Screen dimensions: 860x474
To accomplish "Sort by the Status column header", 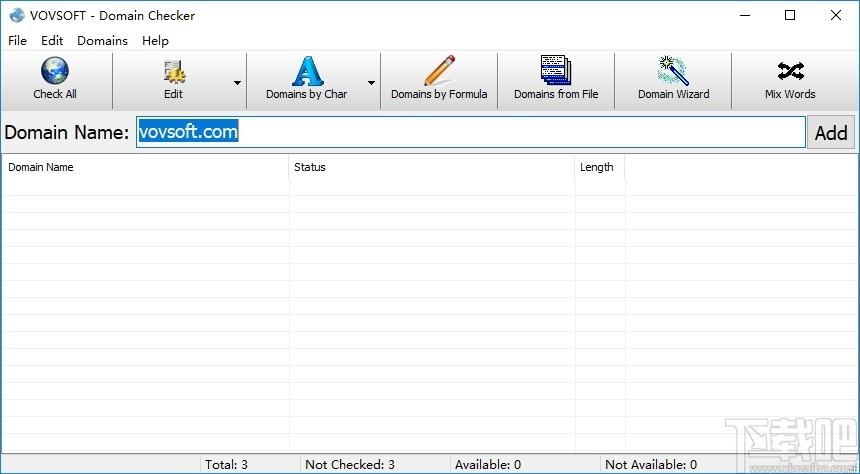I will click(432, 167).
